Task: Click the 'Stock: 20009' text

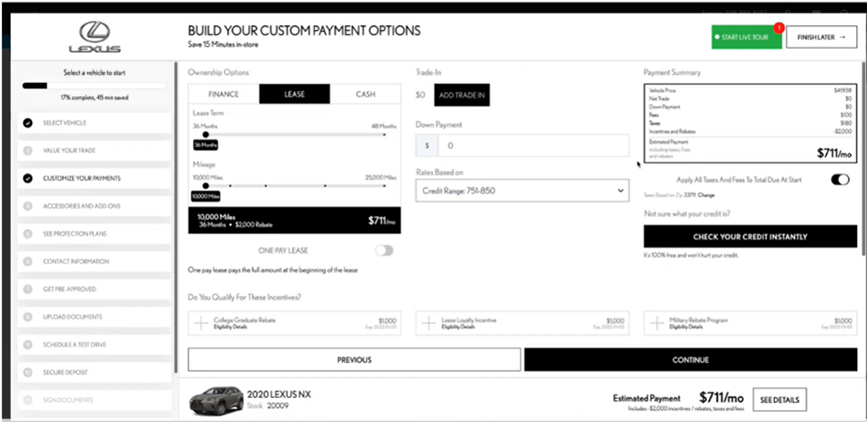Action: (268, 406)
